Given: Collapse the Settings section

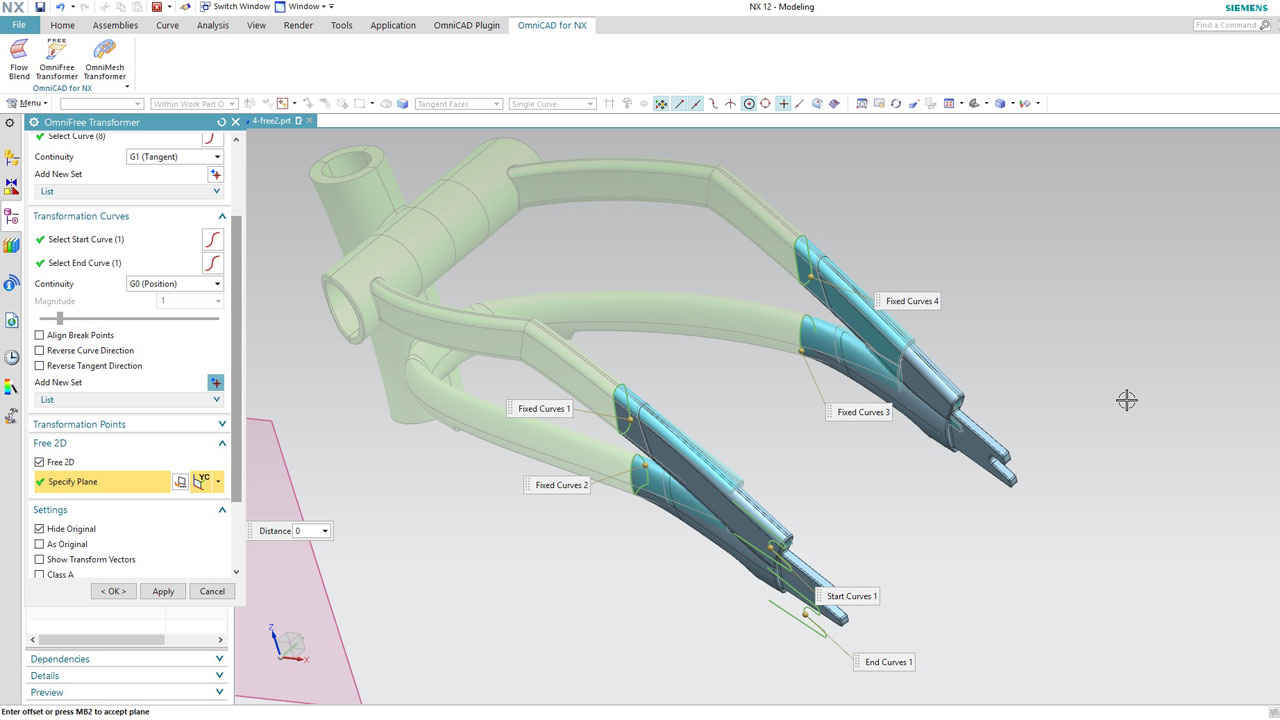Looking at the screenshot, I should 222,510.
